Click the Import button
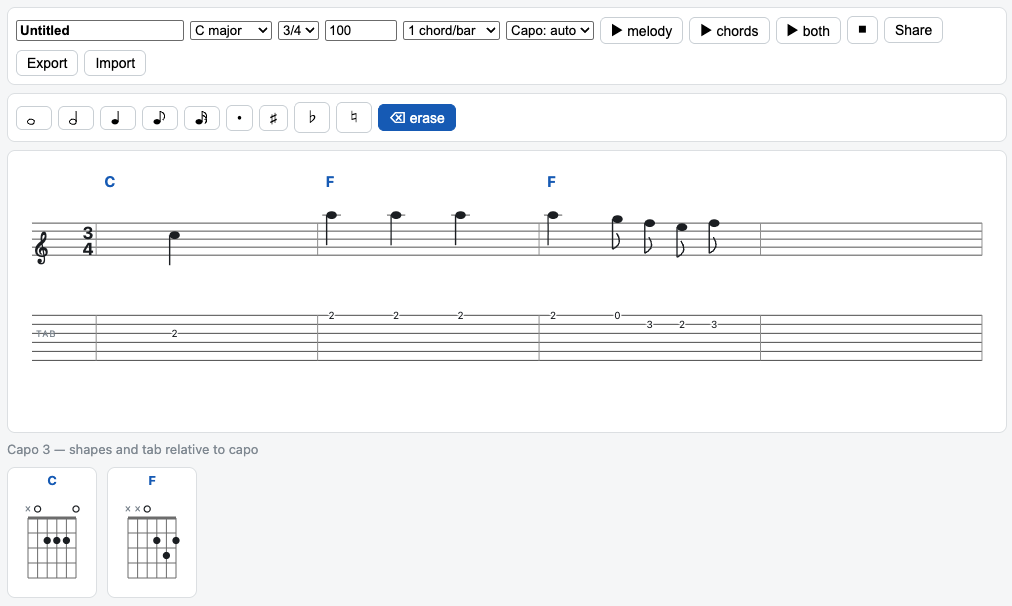1012x606 pixels. [115, 63]
